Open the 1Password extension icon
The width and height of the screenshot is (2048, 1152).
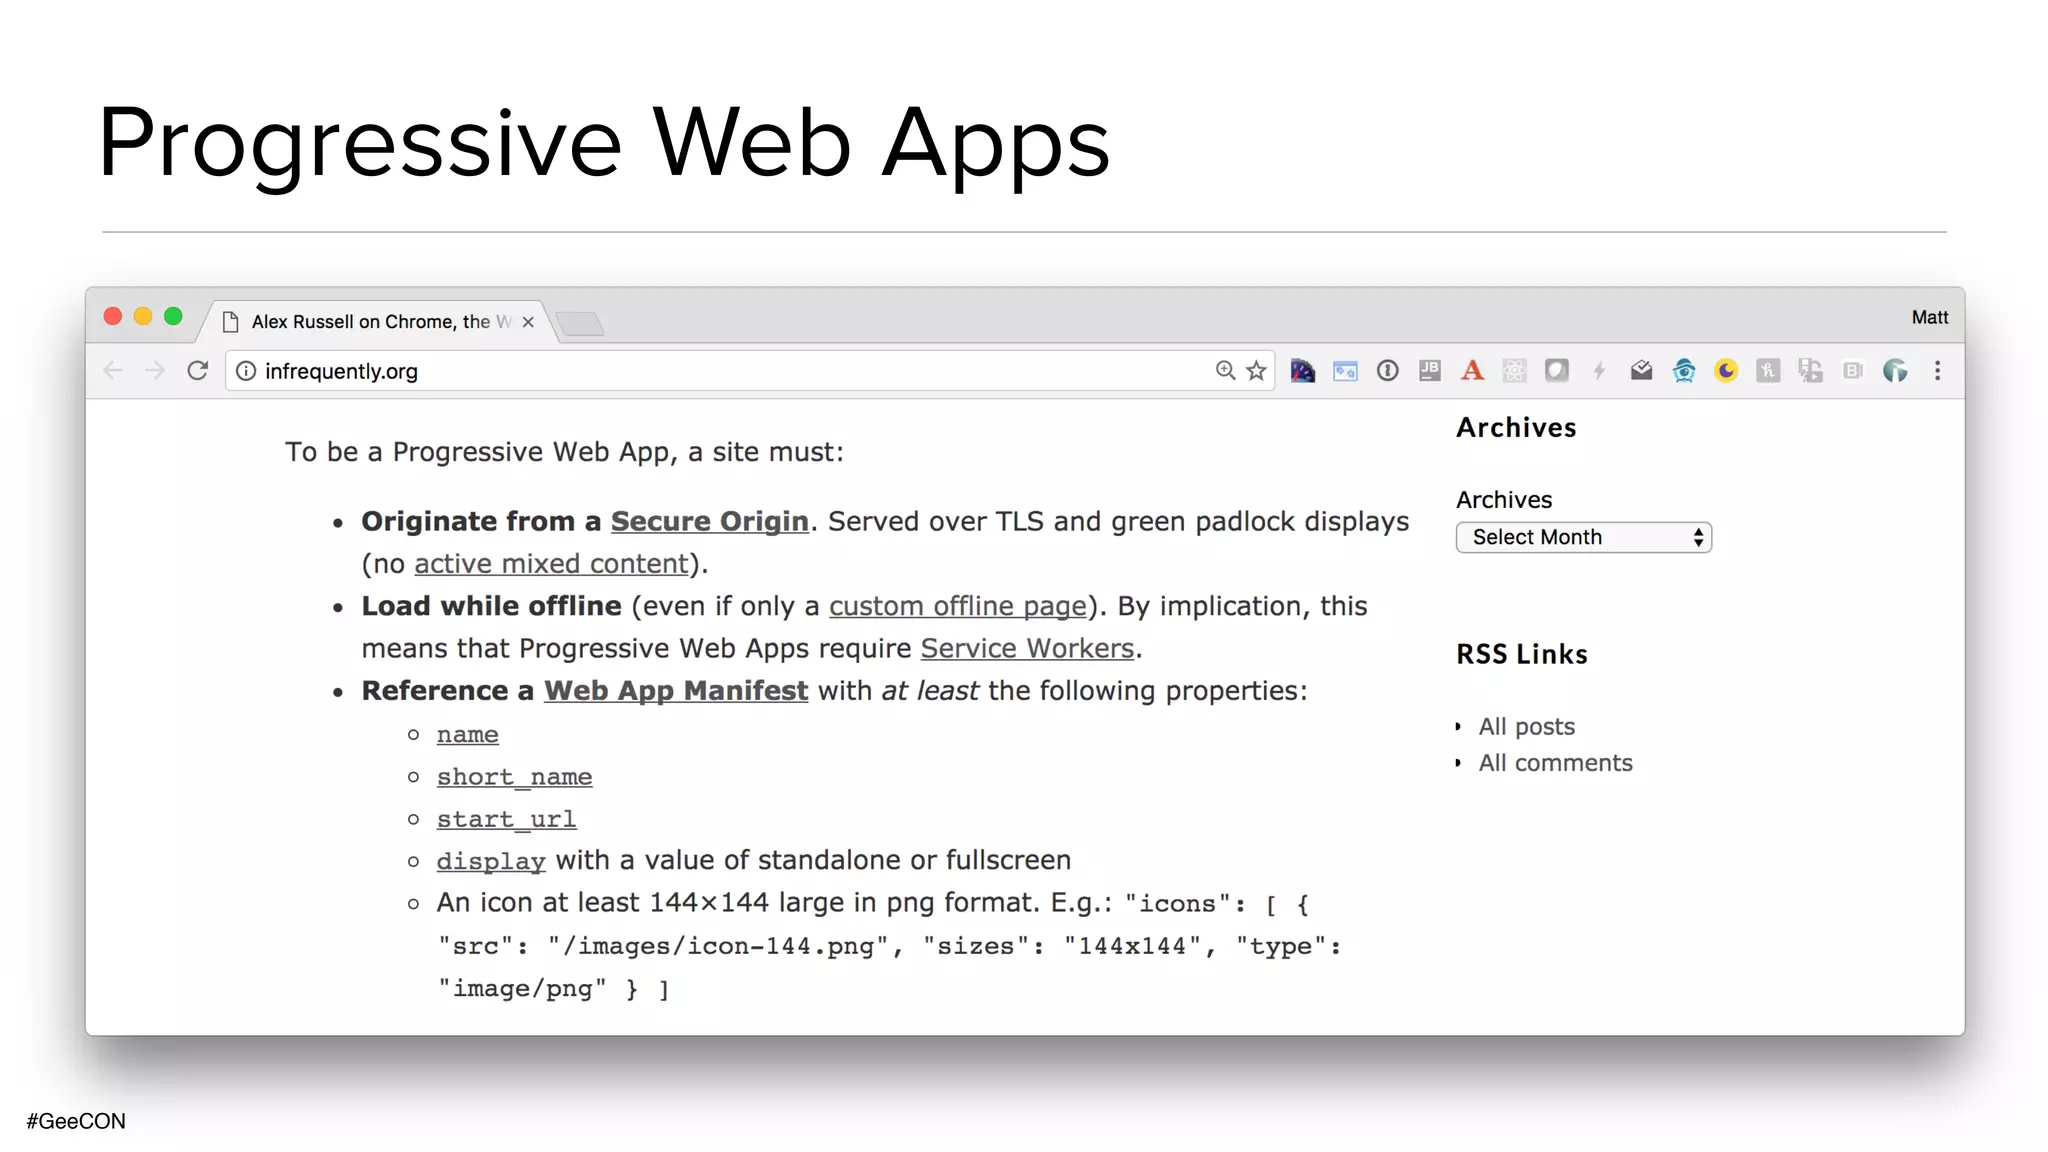tap(1387, 371)
